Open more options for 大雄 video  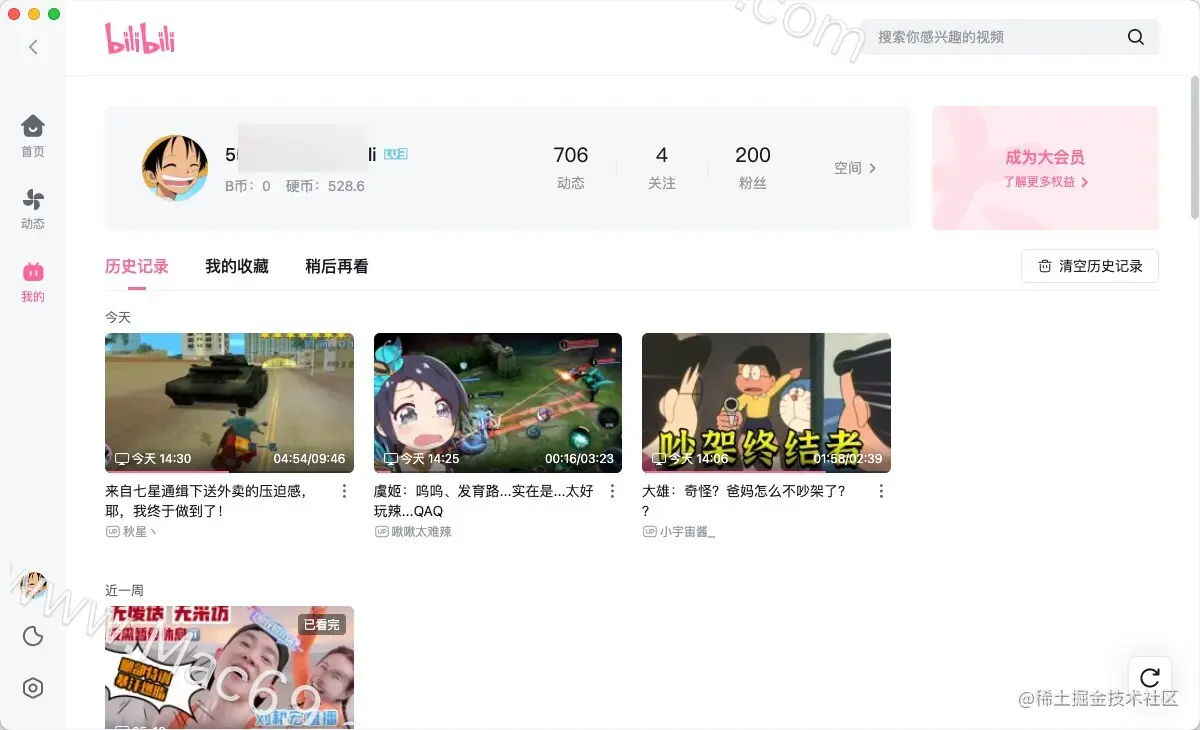(881, 491)
